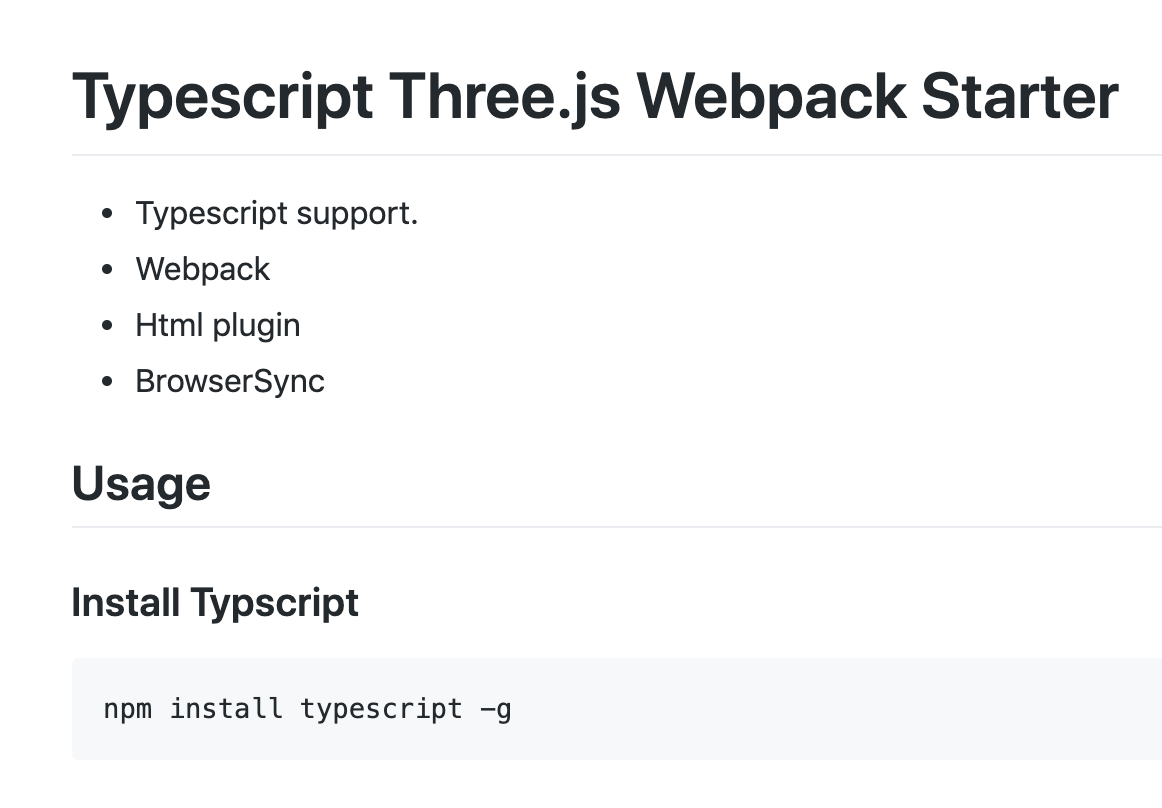
Task: Click the bullet dot beside "BrowserSync"
Action: click(107, 382)
